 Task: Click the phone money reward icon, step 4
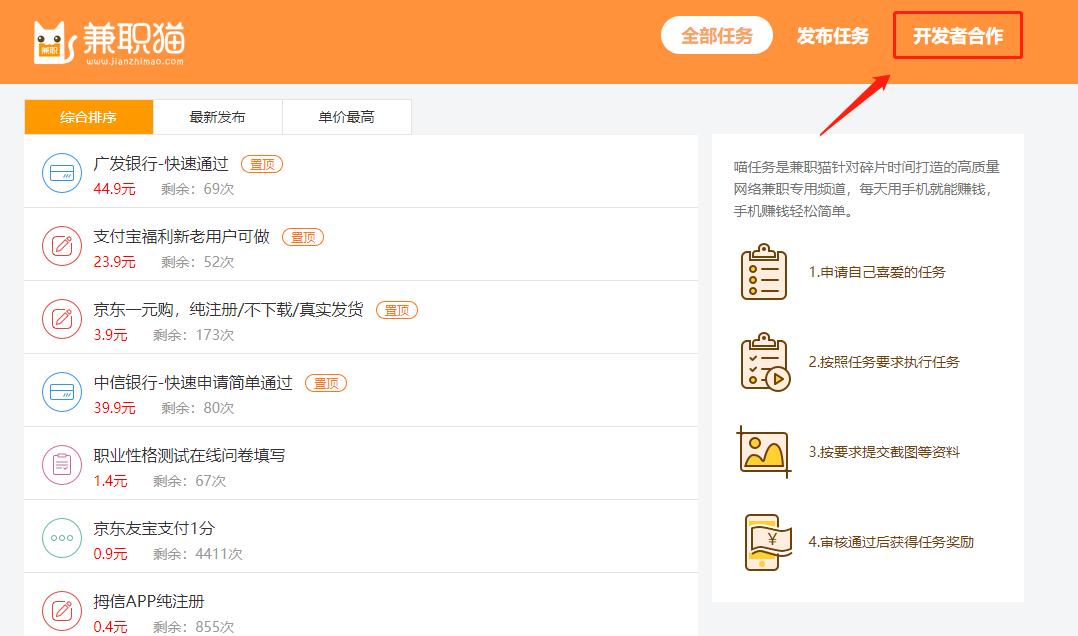point(767,542)
